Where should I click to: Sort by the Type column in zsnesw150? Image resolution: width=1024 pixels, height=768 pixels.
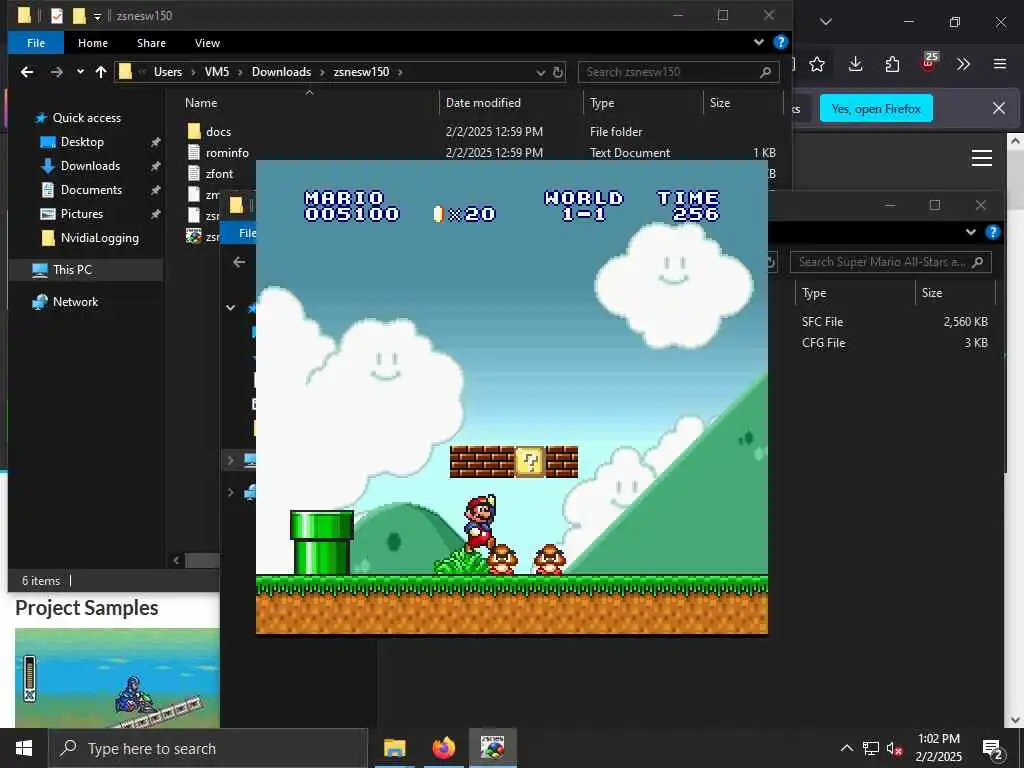[x=602, y=103]
